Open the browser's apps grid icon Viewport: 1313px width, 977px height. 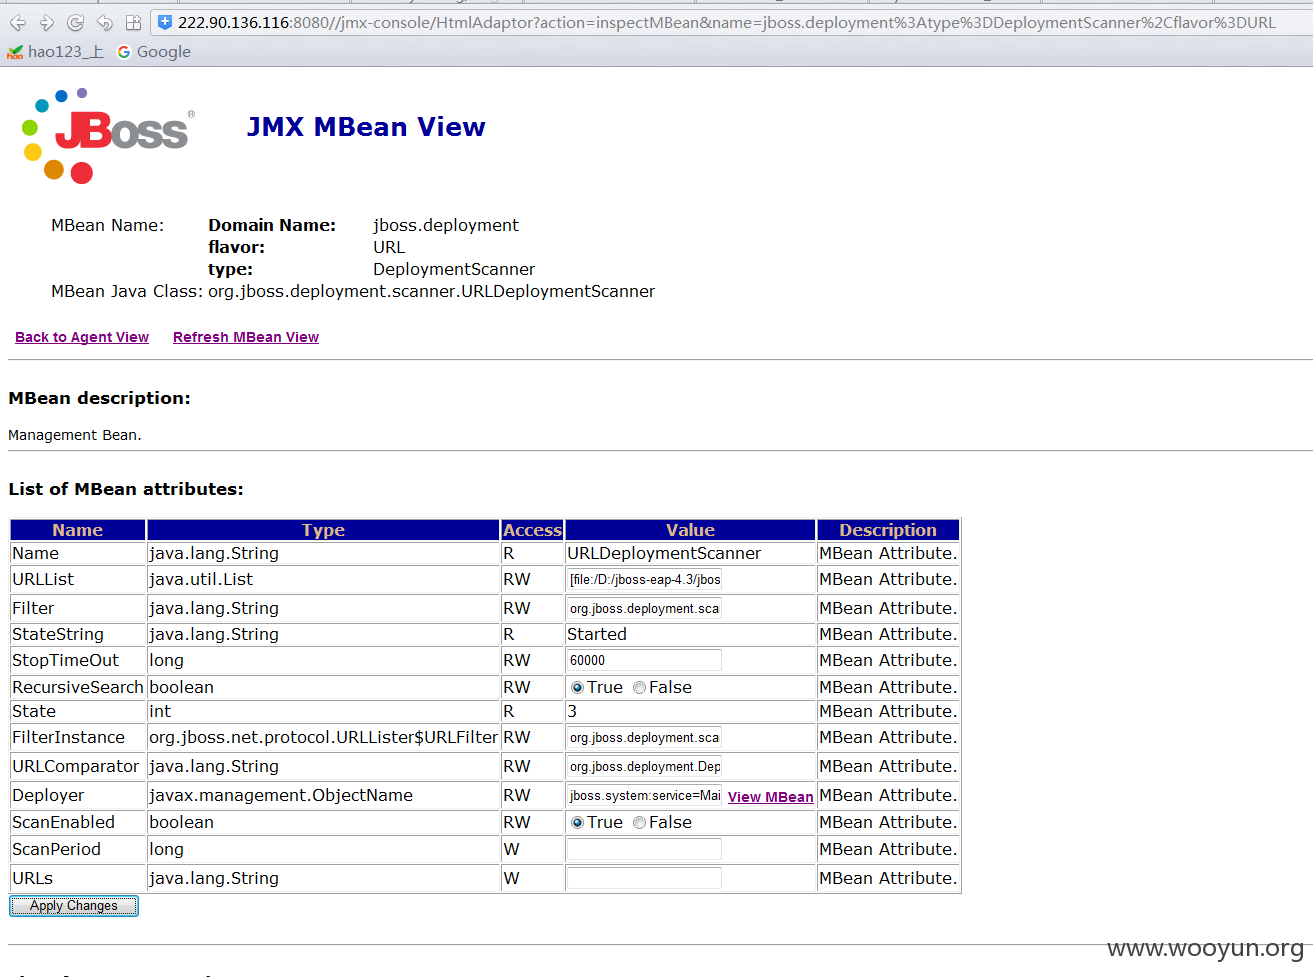[x=133, y=22]
